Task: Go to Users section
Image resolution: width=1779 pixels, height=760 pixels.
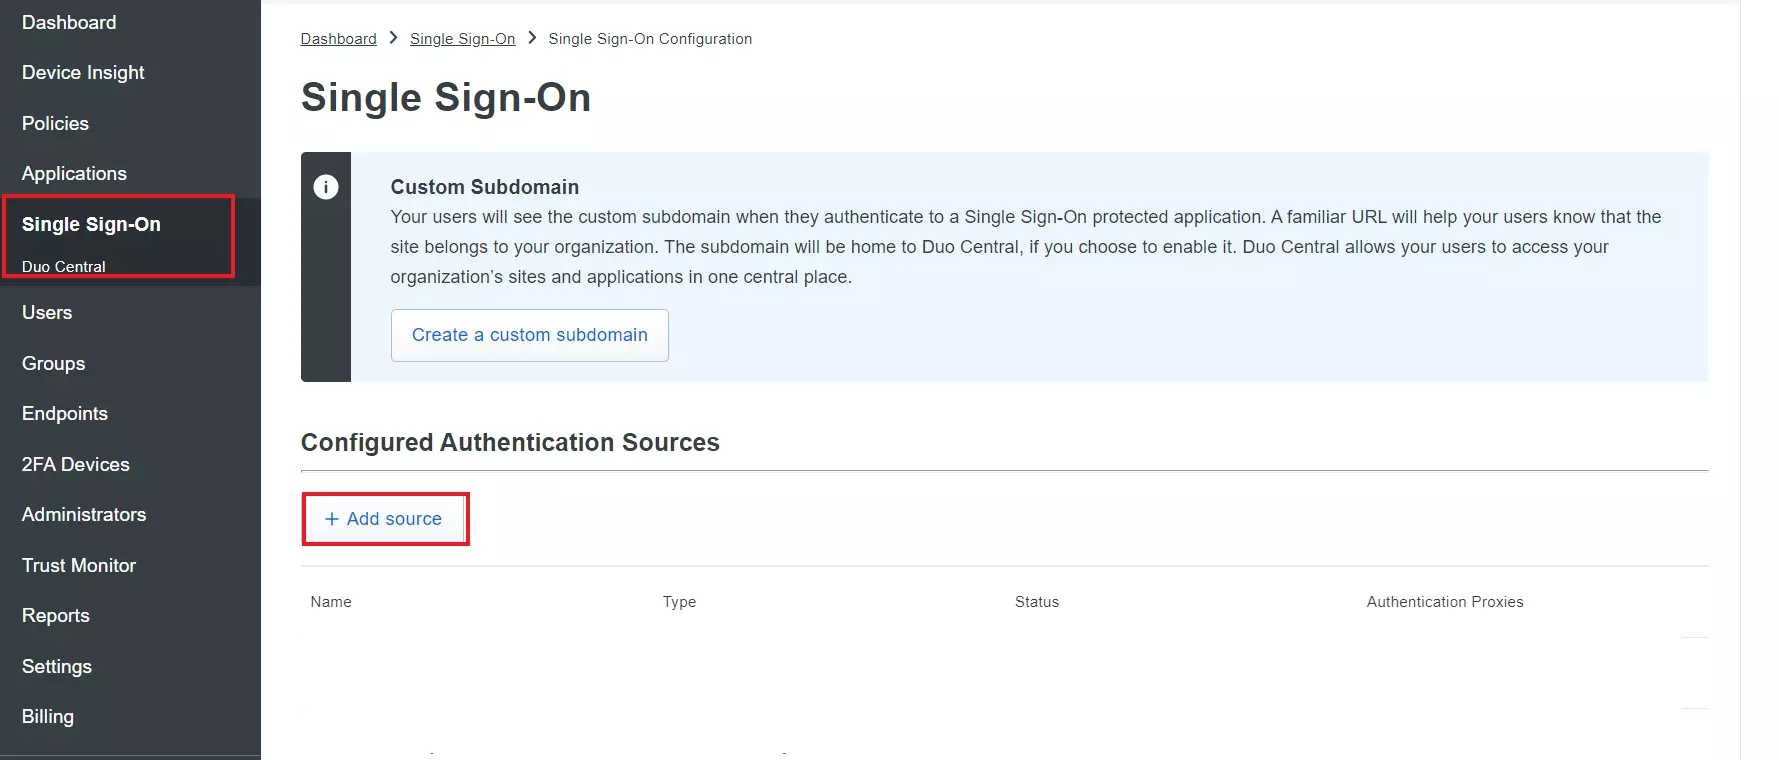Action: pos(47,313)
